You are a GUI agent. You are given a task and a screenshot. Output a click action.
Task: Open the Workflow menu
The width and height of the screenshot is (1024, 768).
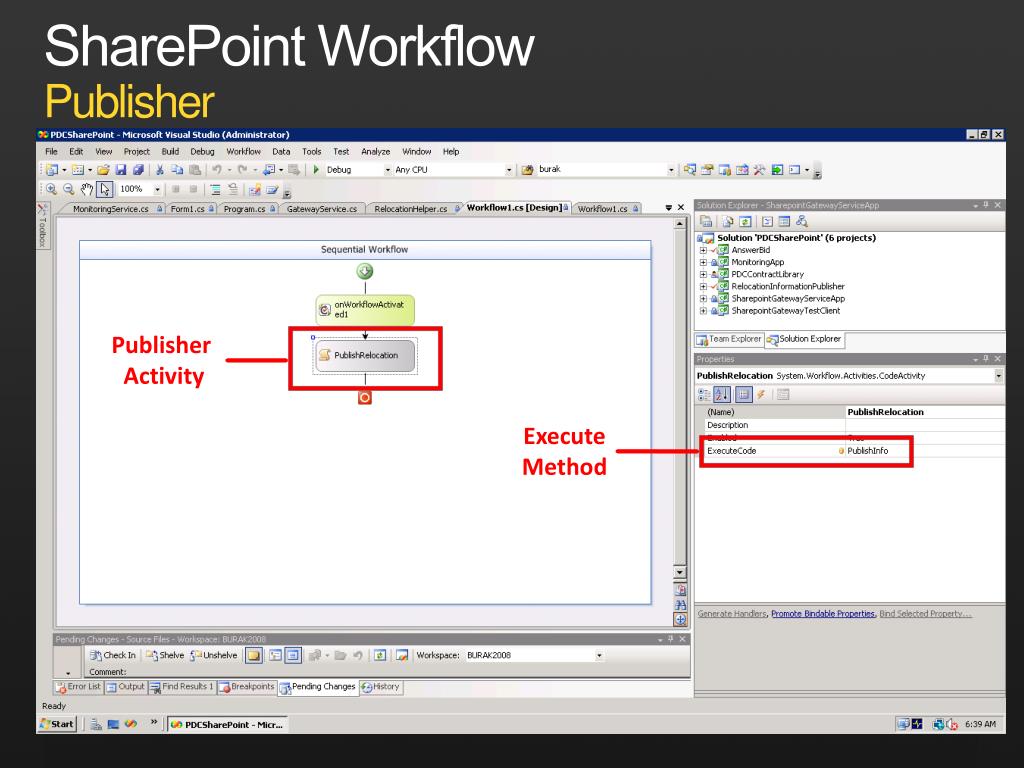pyautogui.click(x=244, y=152)
